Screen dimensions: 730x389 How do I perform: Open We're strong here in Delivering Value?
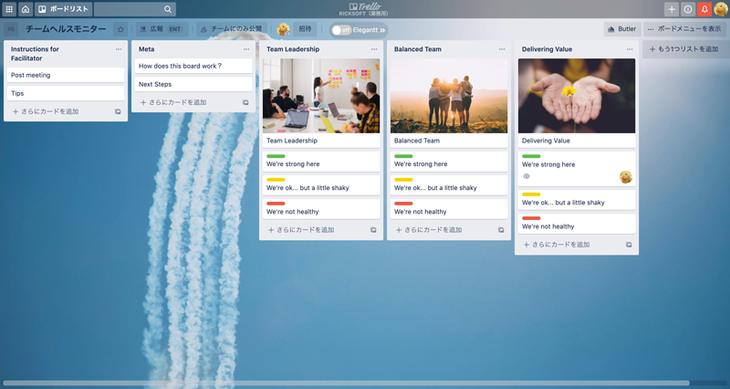[576, 169]
